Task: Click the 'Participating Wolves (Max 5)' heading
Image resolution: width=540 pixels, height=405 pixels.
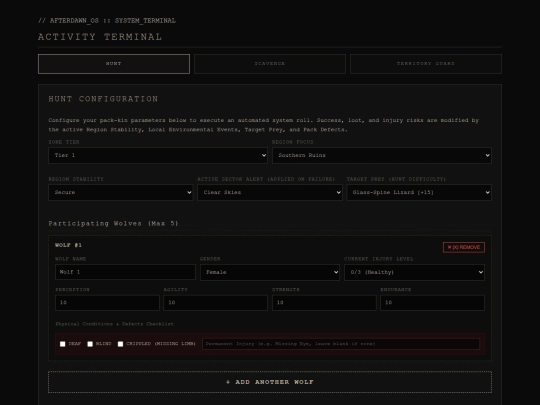Action: tap(113, 224)
